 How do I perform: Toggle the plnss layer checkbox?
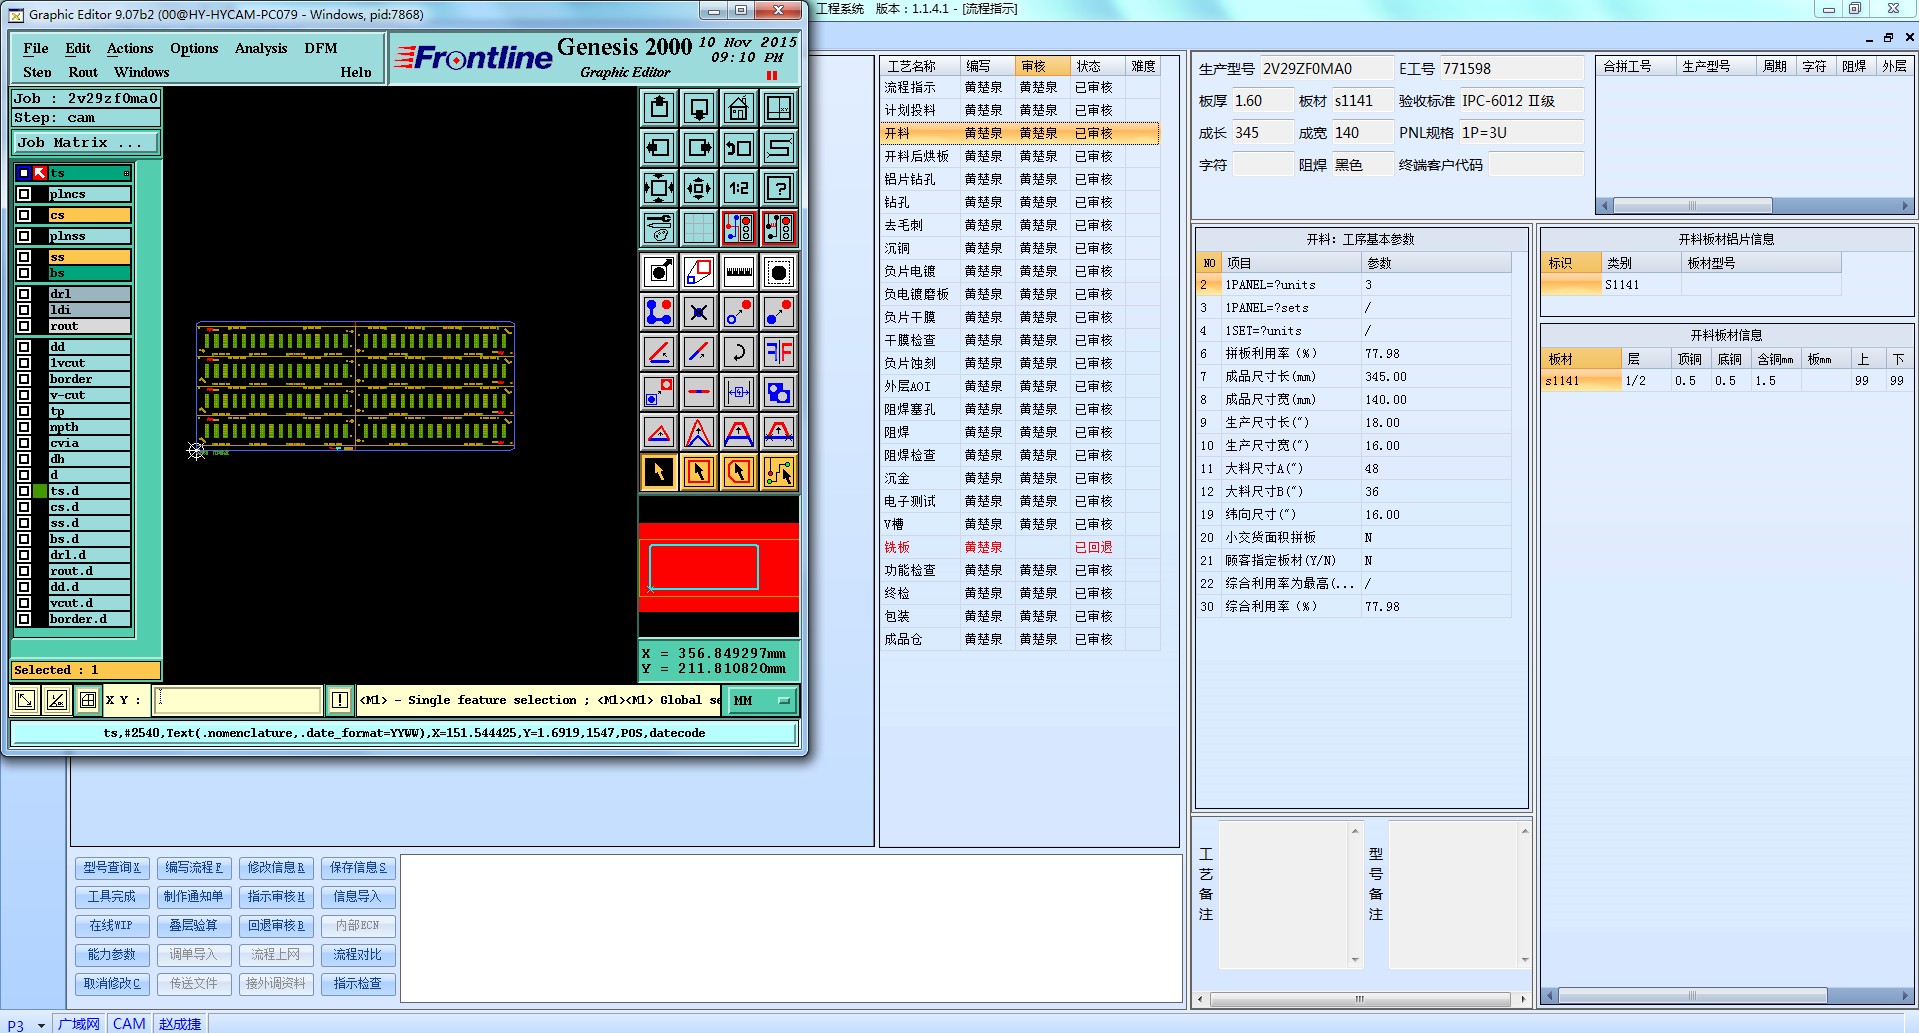pos(25,236)
